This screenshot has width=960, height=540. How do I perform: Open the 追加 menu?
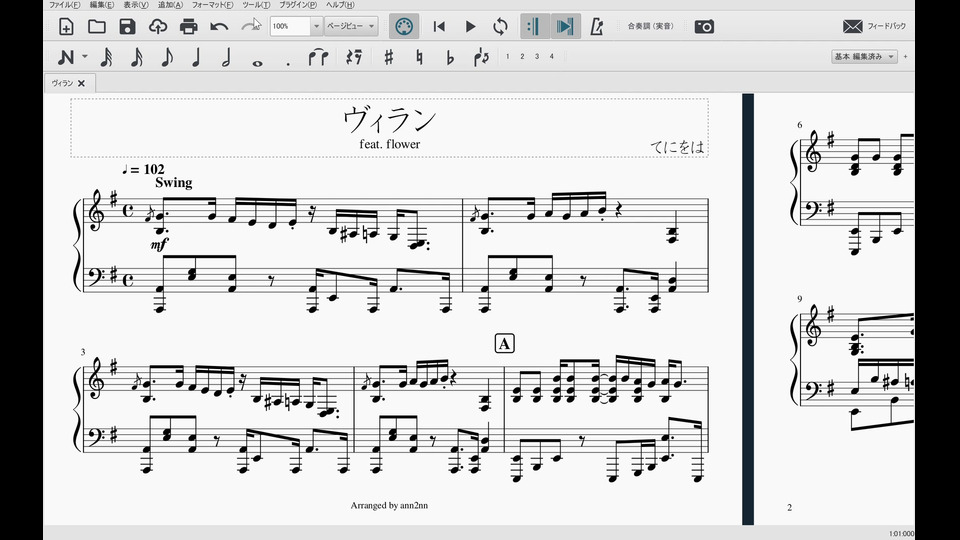click(x=170, y=5)
